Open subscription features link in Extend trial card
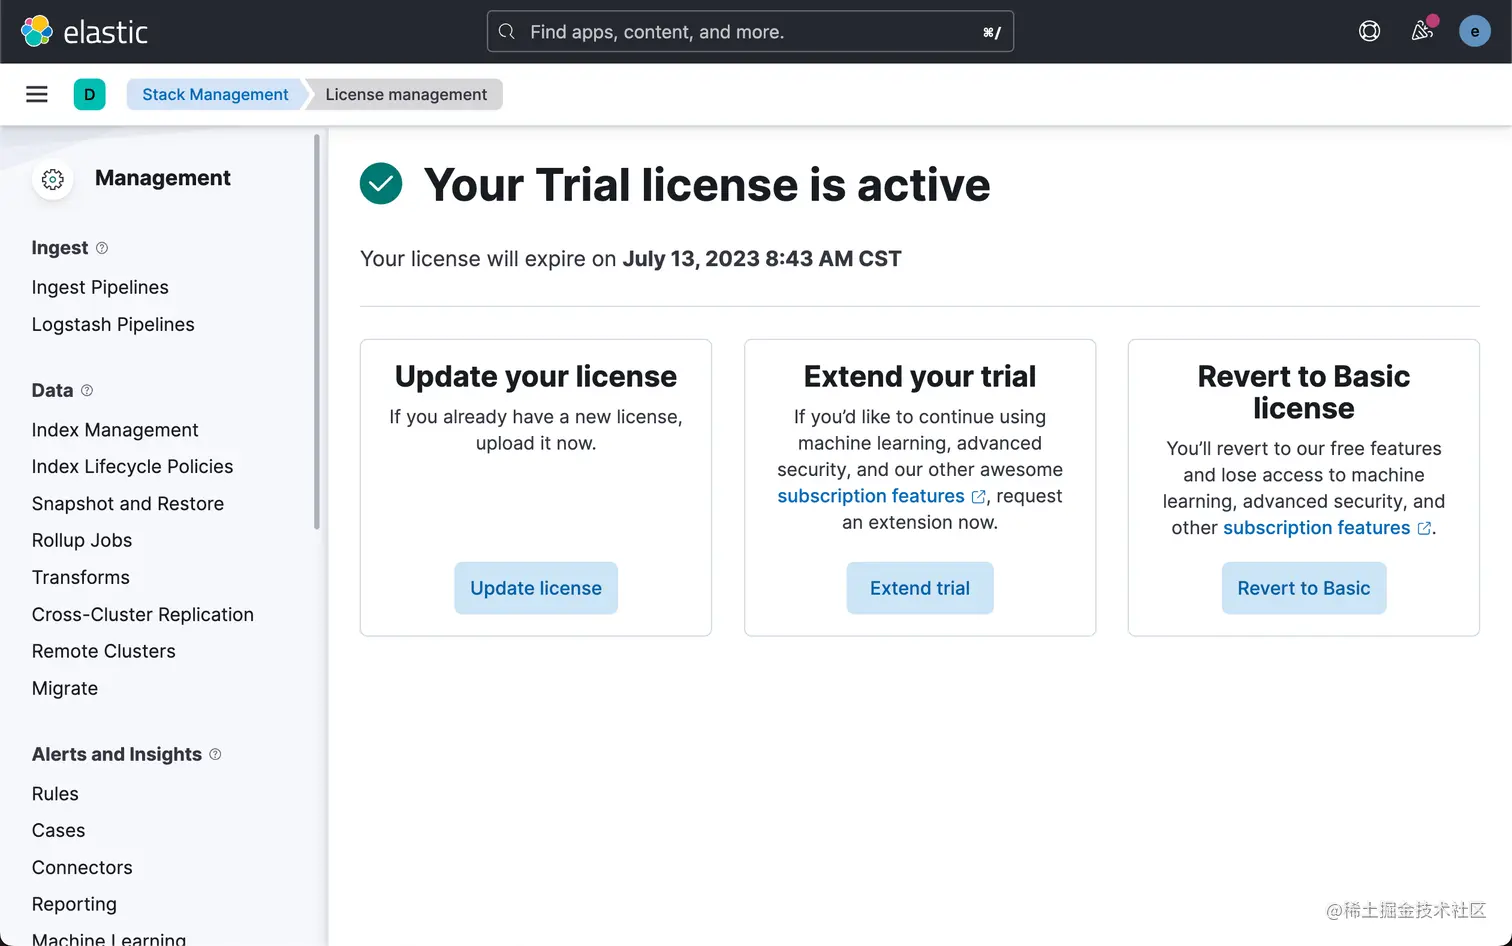This screenshot has height=946, width=1512. (x=881, y=496)
